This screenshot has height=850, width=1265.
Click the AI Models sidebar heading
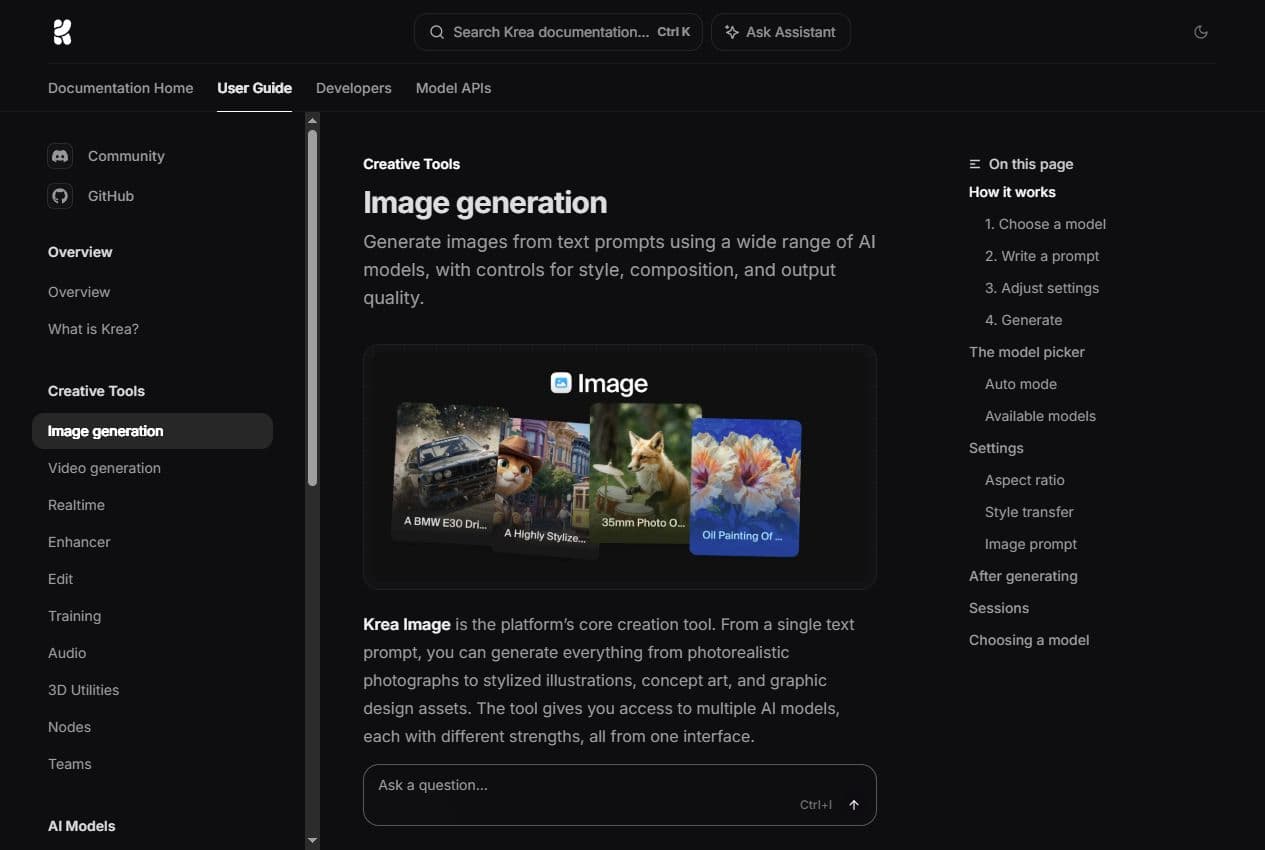tap(82, 826)
